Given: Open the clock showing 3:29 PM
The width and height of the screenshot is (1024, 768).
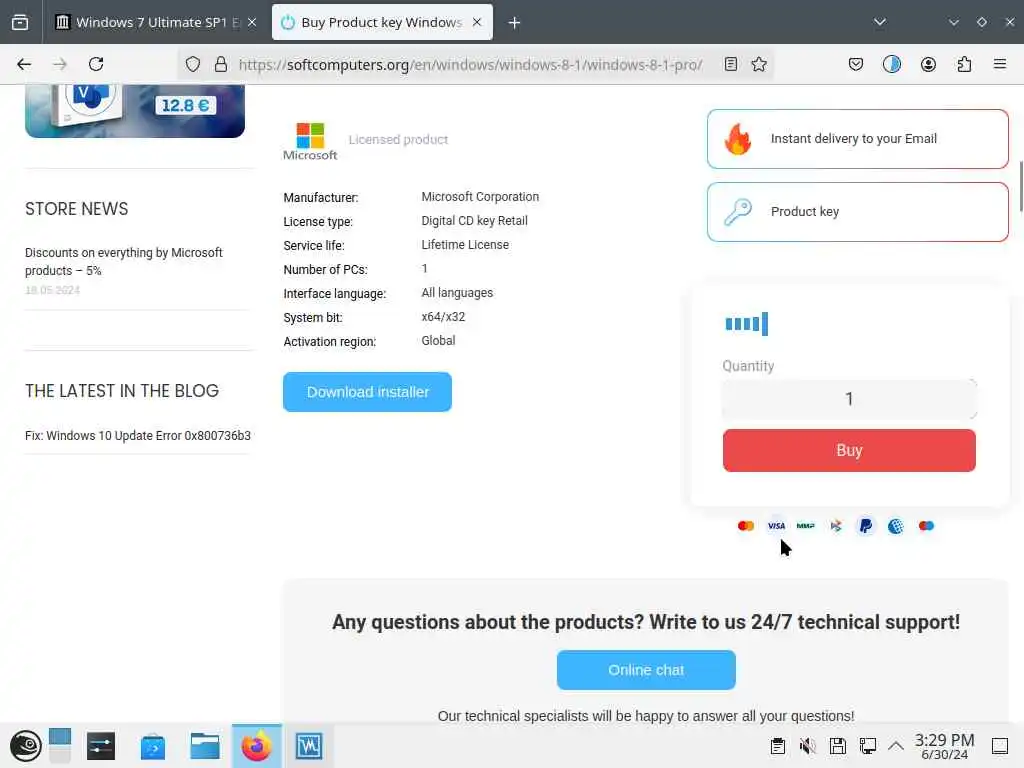Looking at the screenshot, I should pos(944,746).
